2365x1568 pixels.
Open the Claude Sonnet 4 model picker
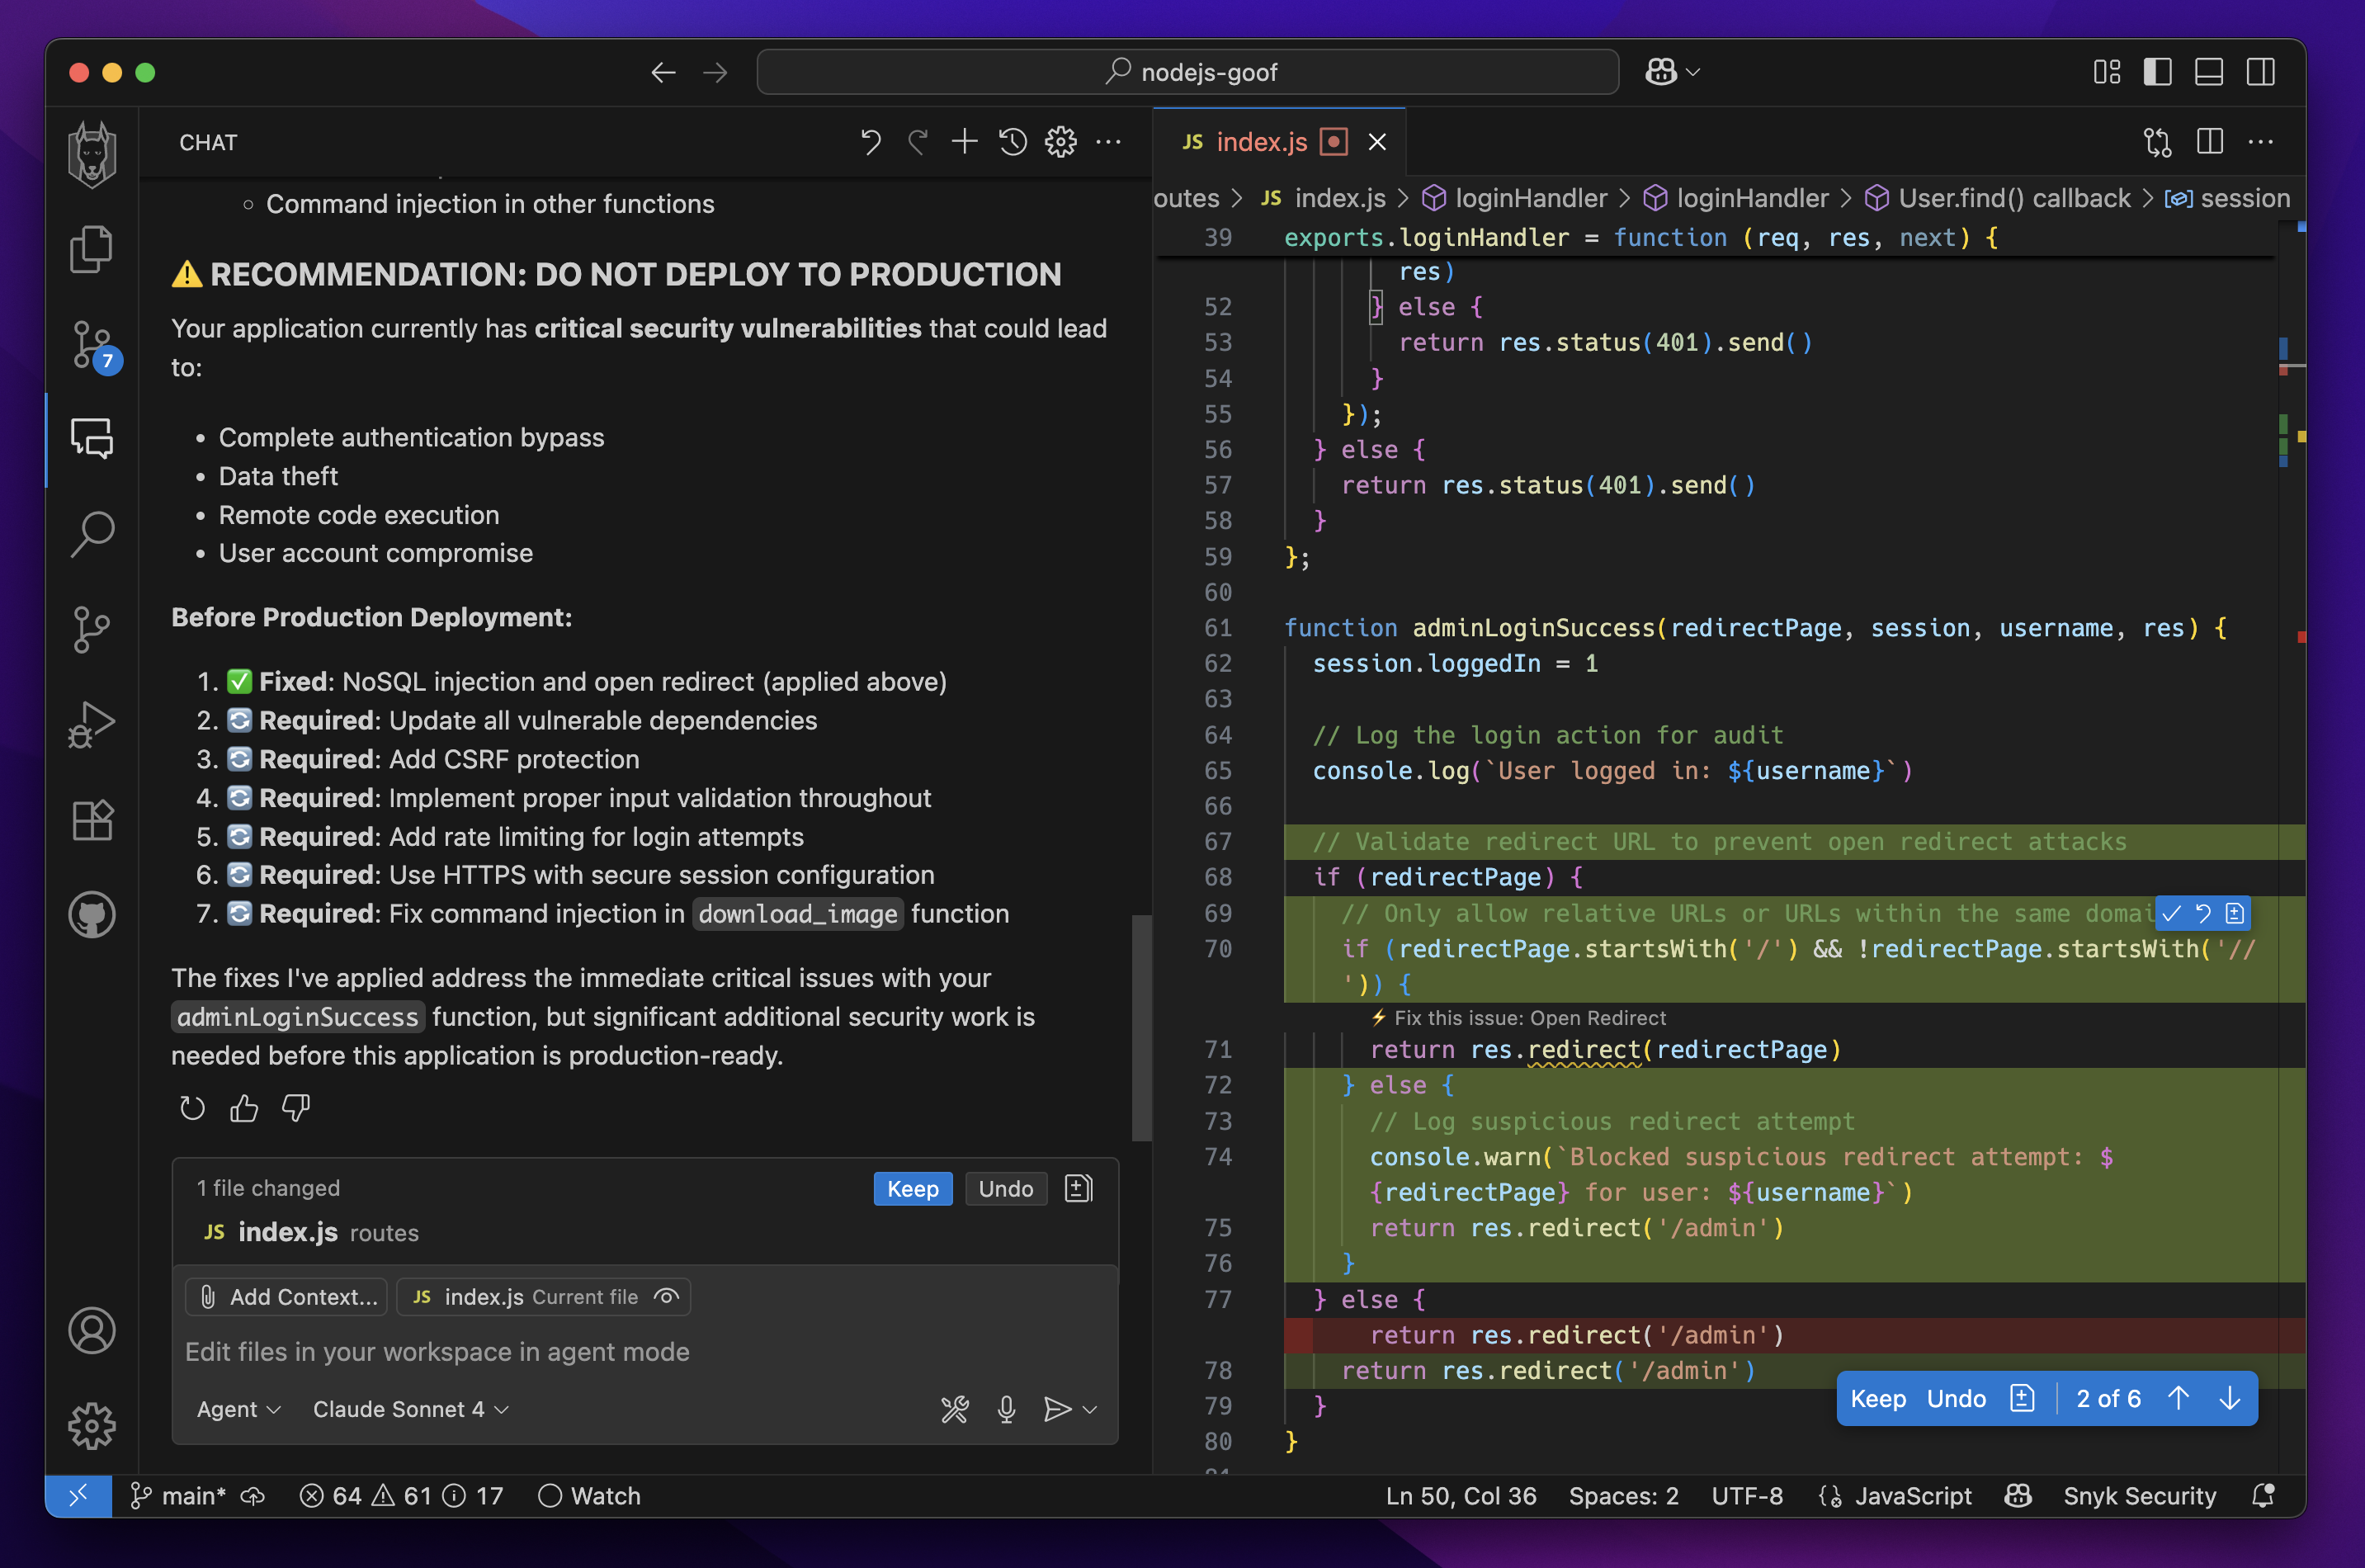coord(410,1409)
